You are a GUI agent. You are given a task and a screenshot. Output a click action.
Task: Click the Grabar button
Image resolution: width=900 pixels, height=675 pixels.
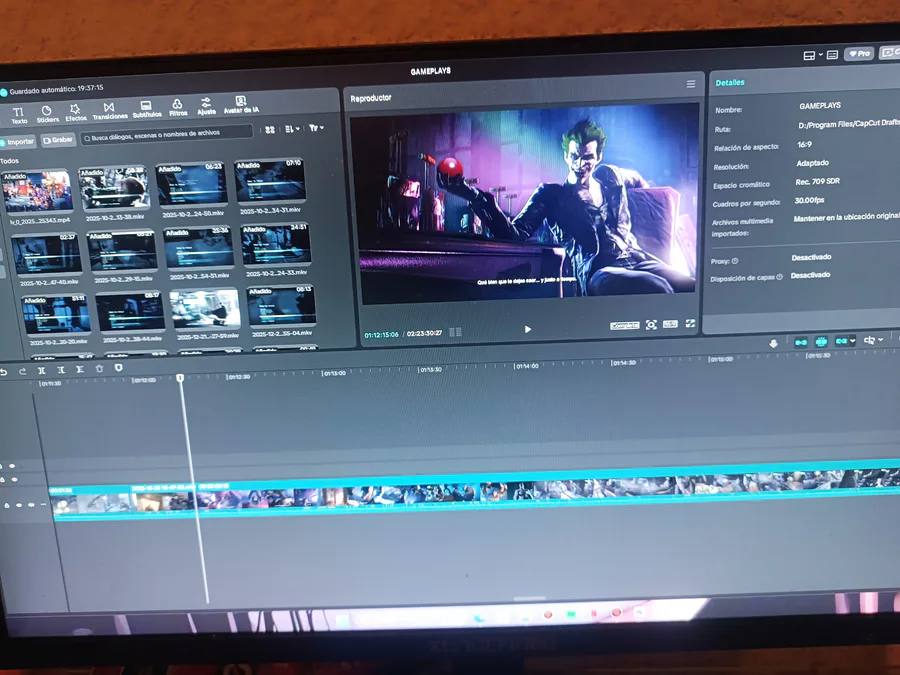pos(58,139)
